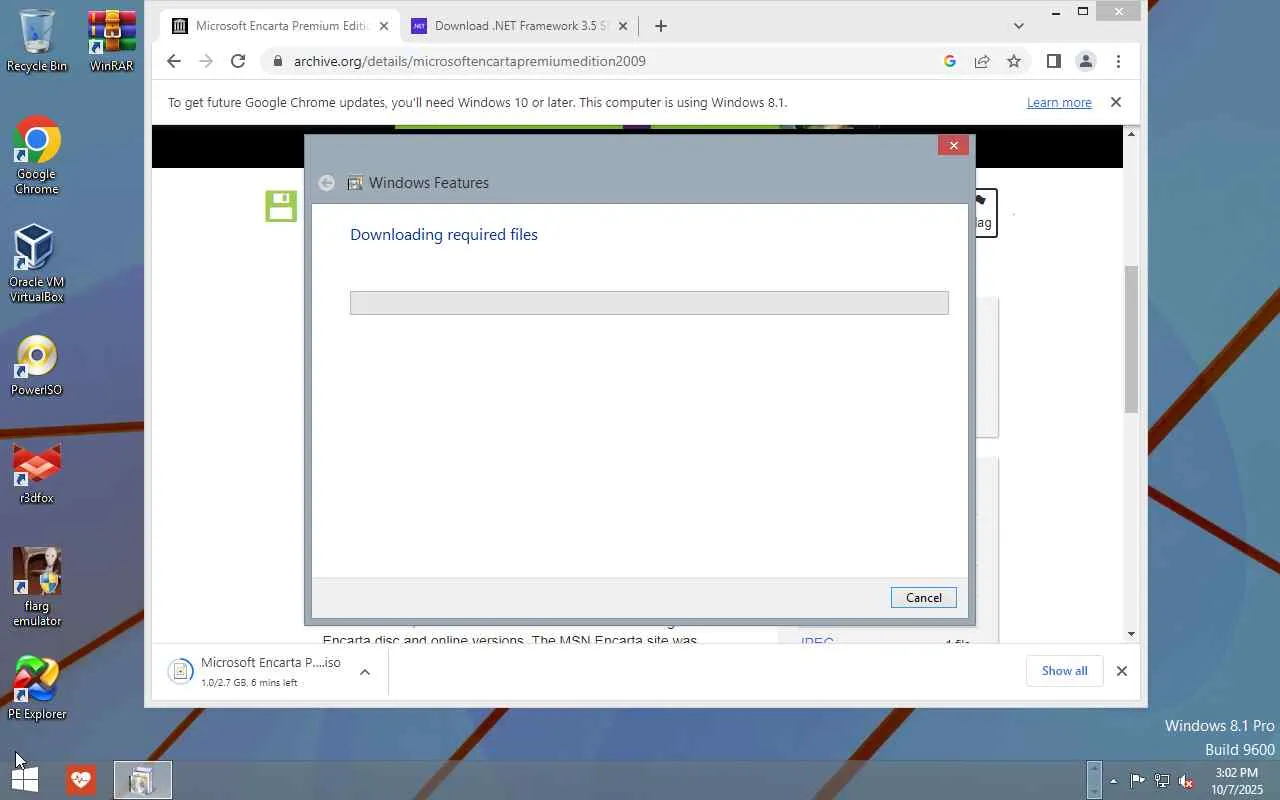This screenshot has height=800, width=1280.
Task: Close the Microsoft Encarta Premium Edition tab
Action: [385, 26]
